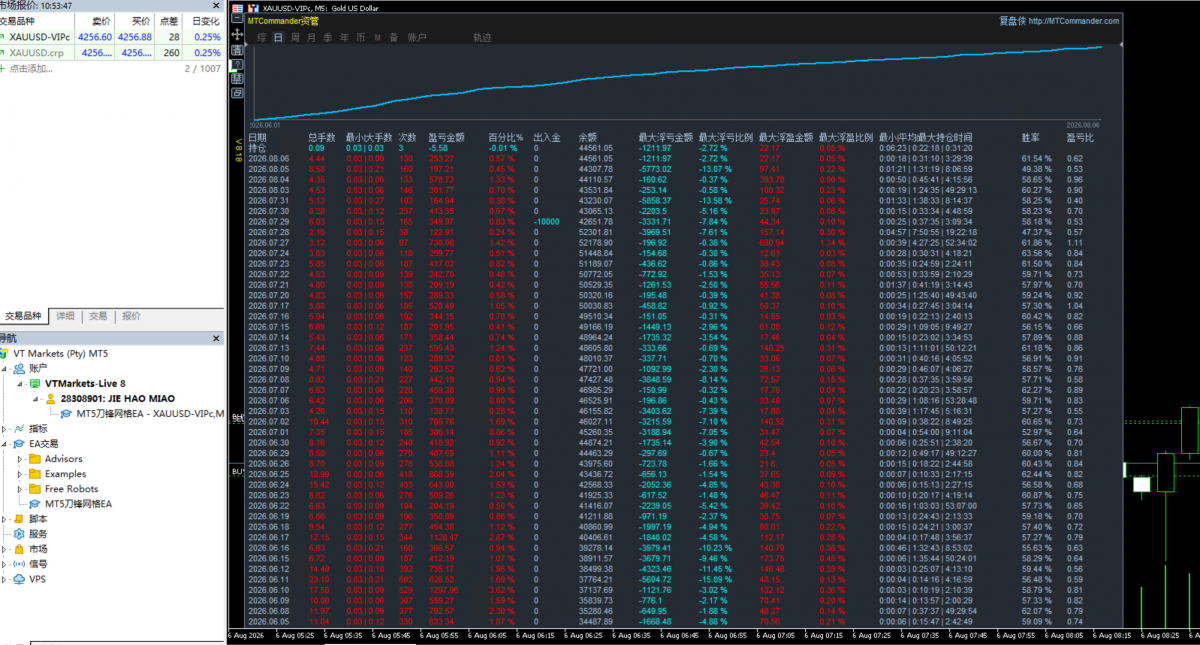The image size is (1200, 645).
Task: Click the chart icon beside XAUUSD-VIPc, M5 title
Action: 253,8
